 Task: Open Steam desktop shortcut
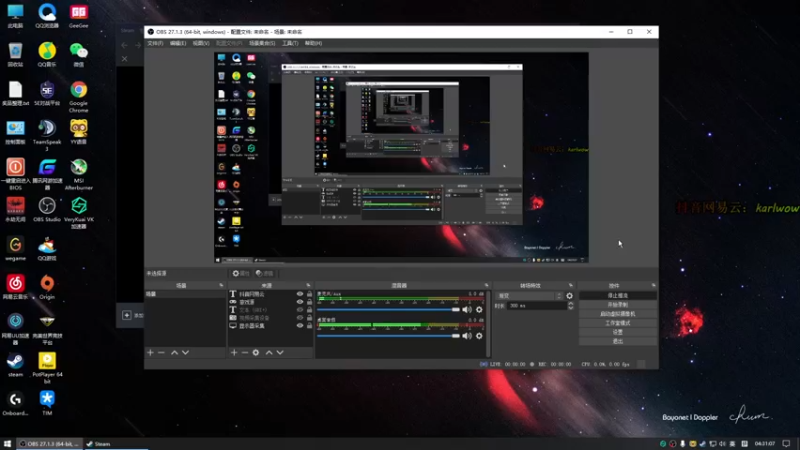pyautogui.click(x=15, y=365)
